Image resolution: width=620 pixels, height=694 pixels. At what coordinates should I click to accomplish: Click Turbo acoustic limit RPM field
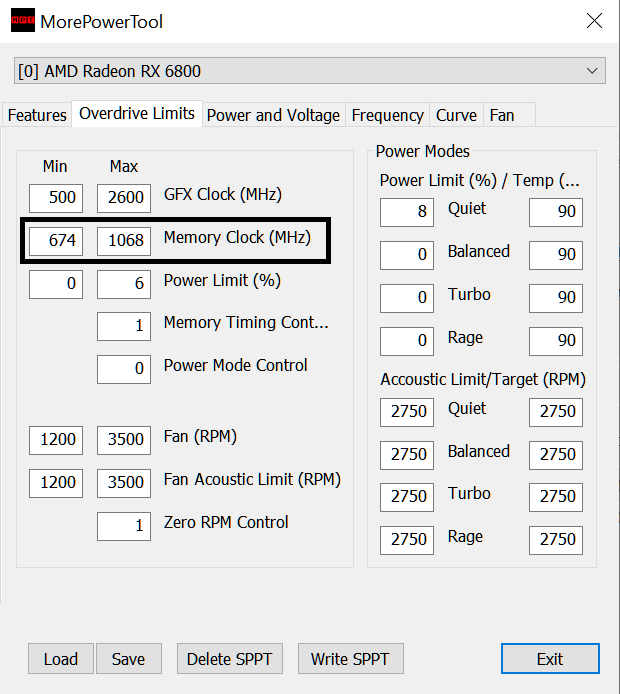tap(407, 497)
